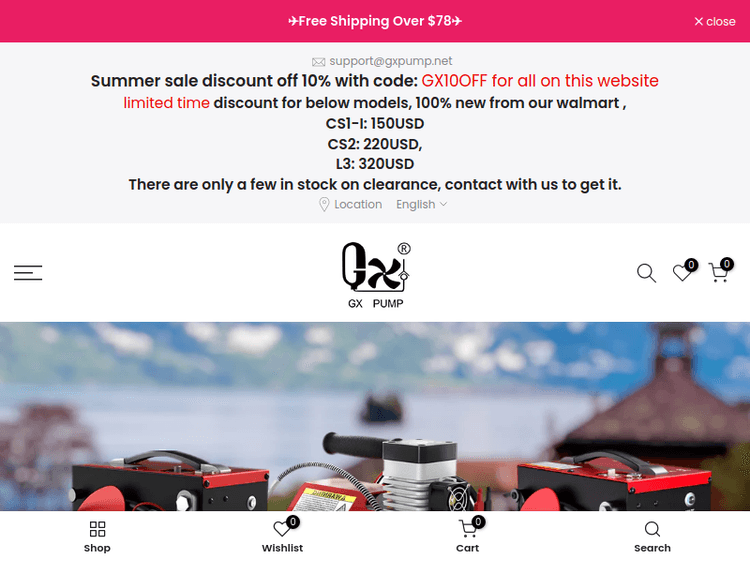The width and height of the screenshot is (750, 563).
Task: Click the hero pump banner image
Action: click(375, 416)
